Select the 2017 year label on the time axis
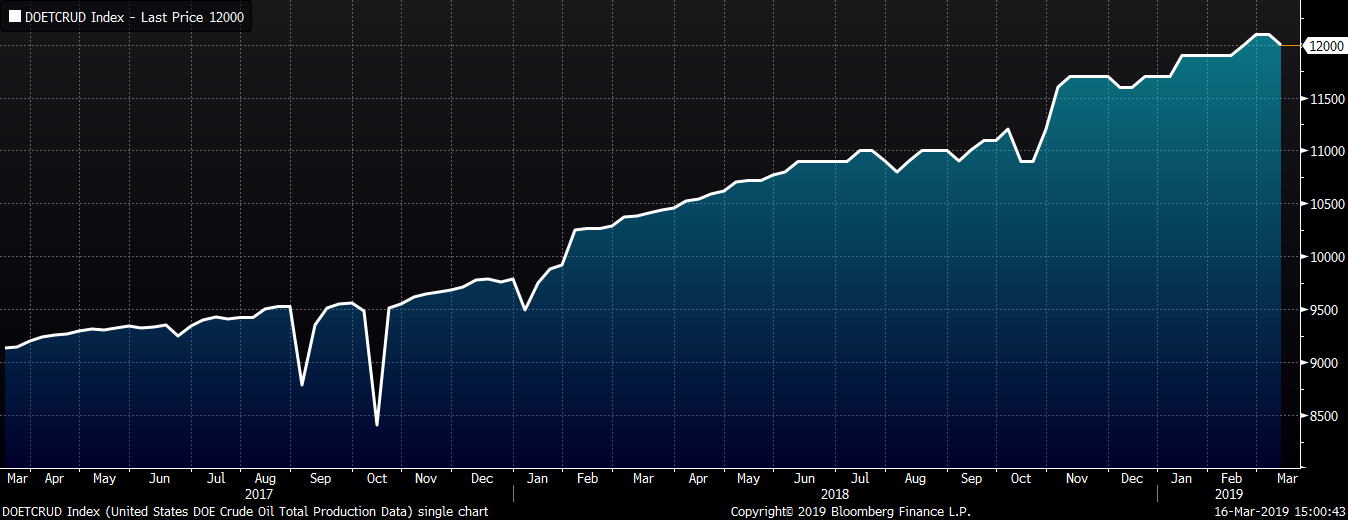The image size is (1348, 520). (x=259, y=494)
